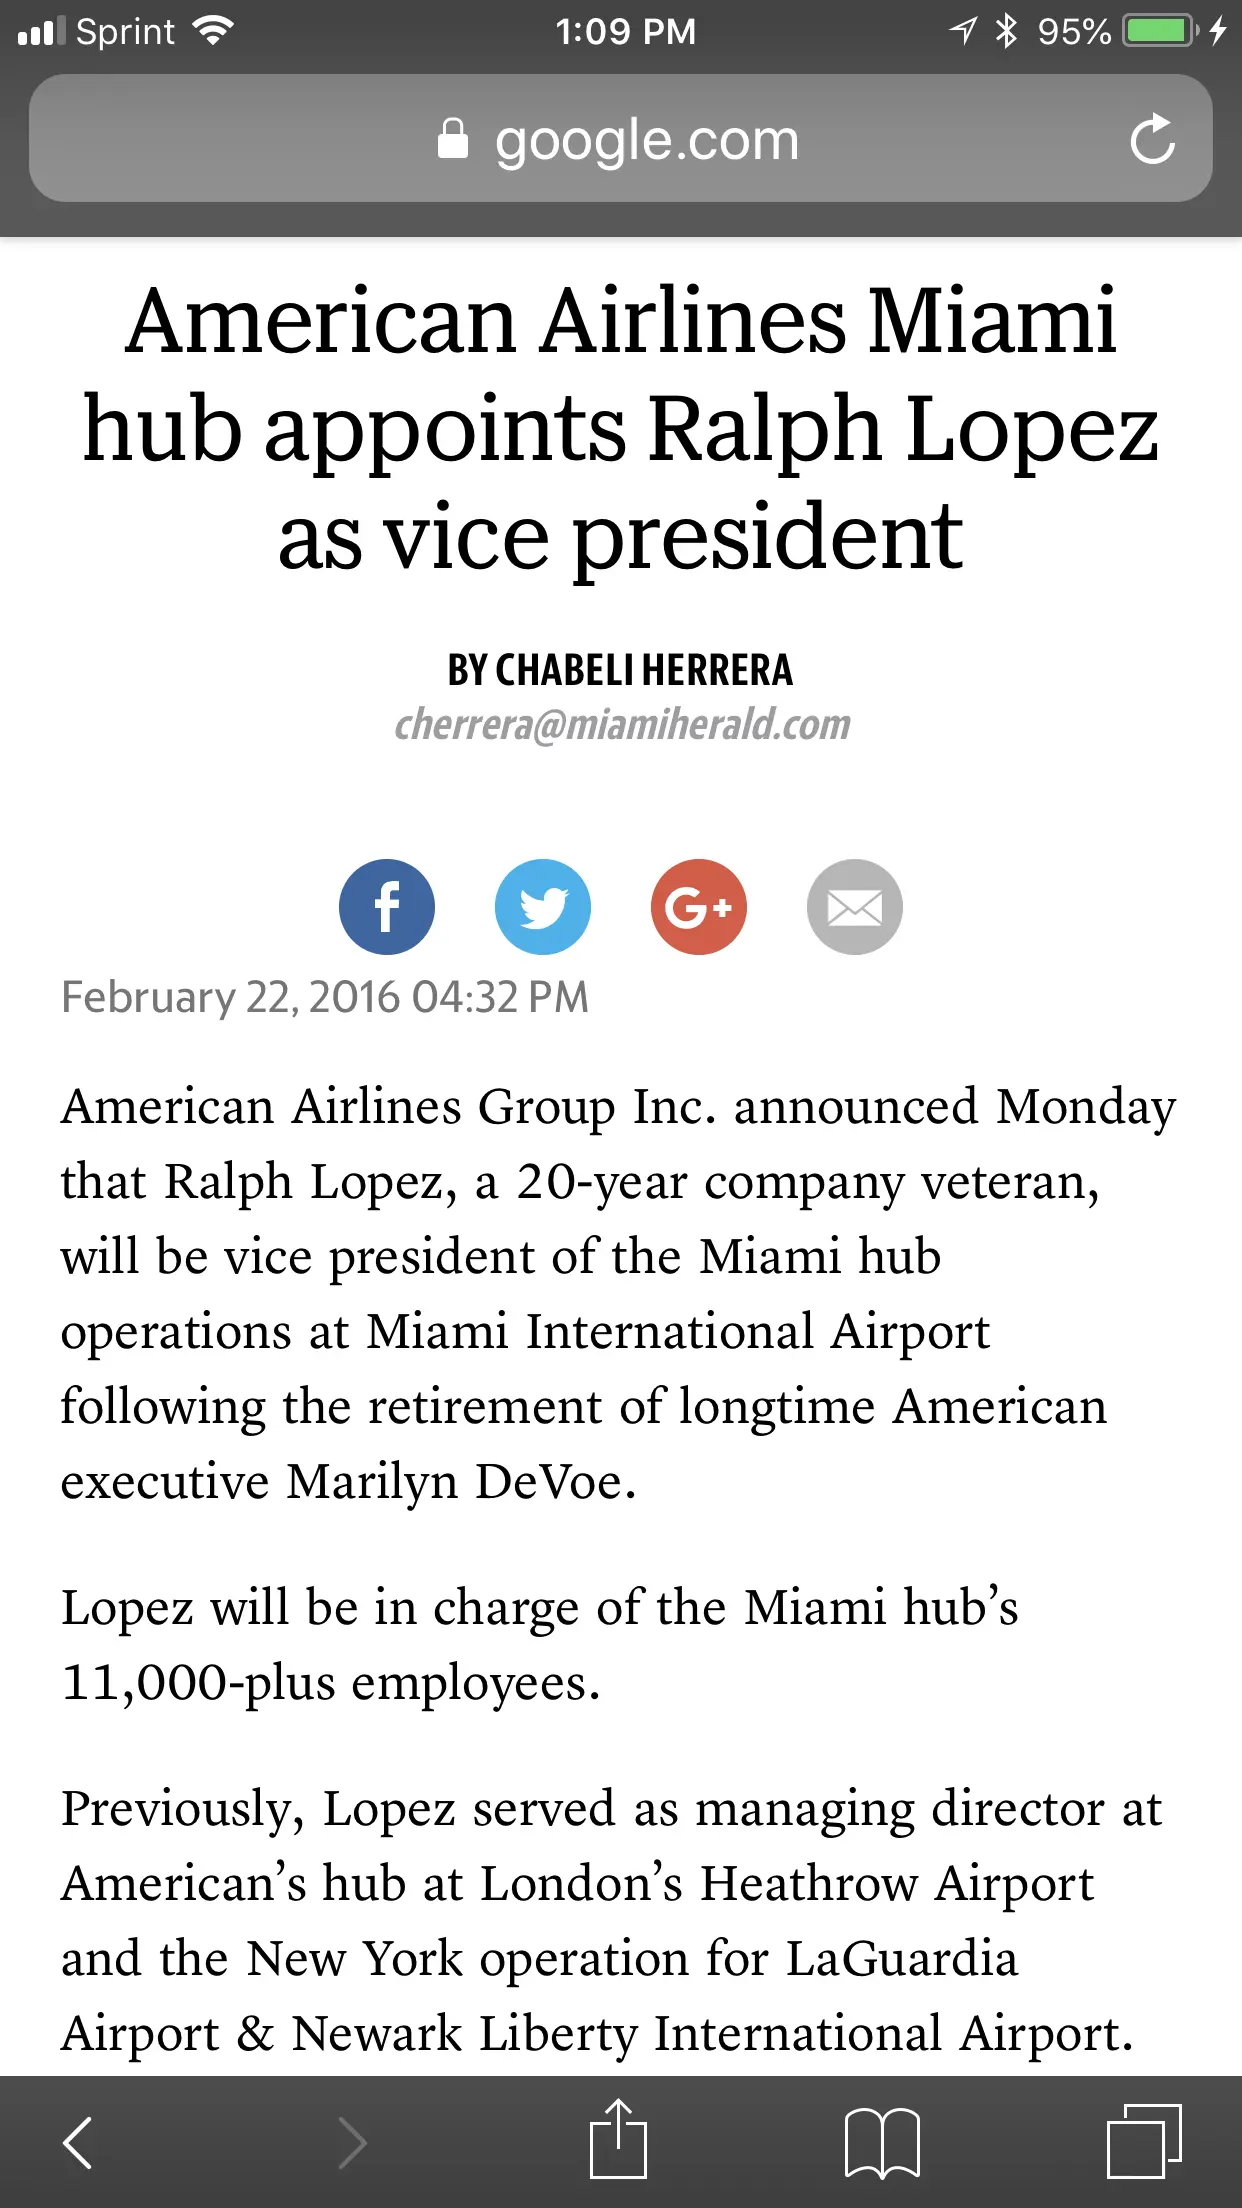Show all open tabs
The width and height of the screenshot is (1242, 2208).
(1144, 2142)
